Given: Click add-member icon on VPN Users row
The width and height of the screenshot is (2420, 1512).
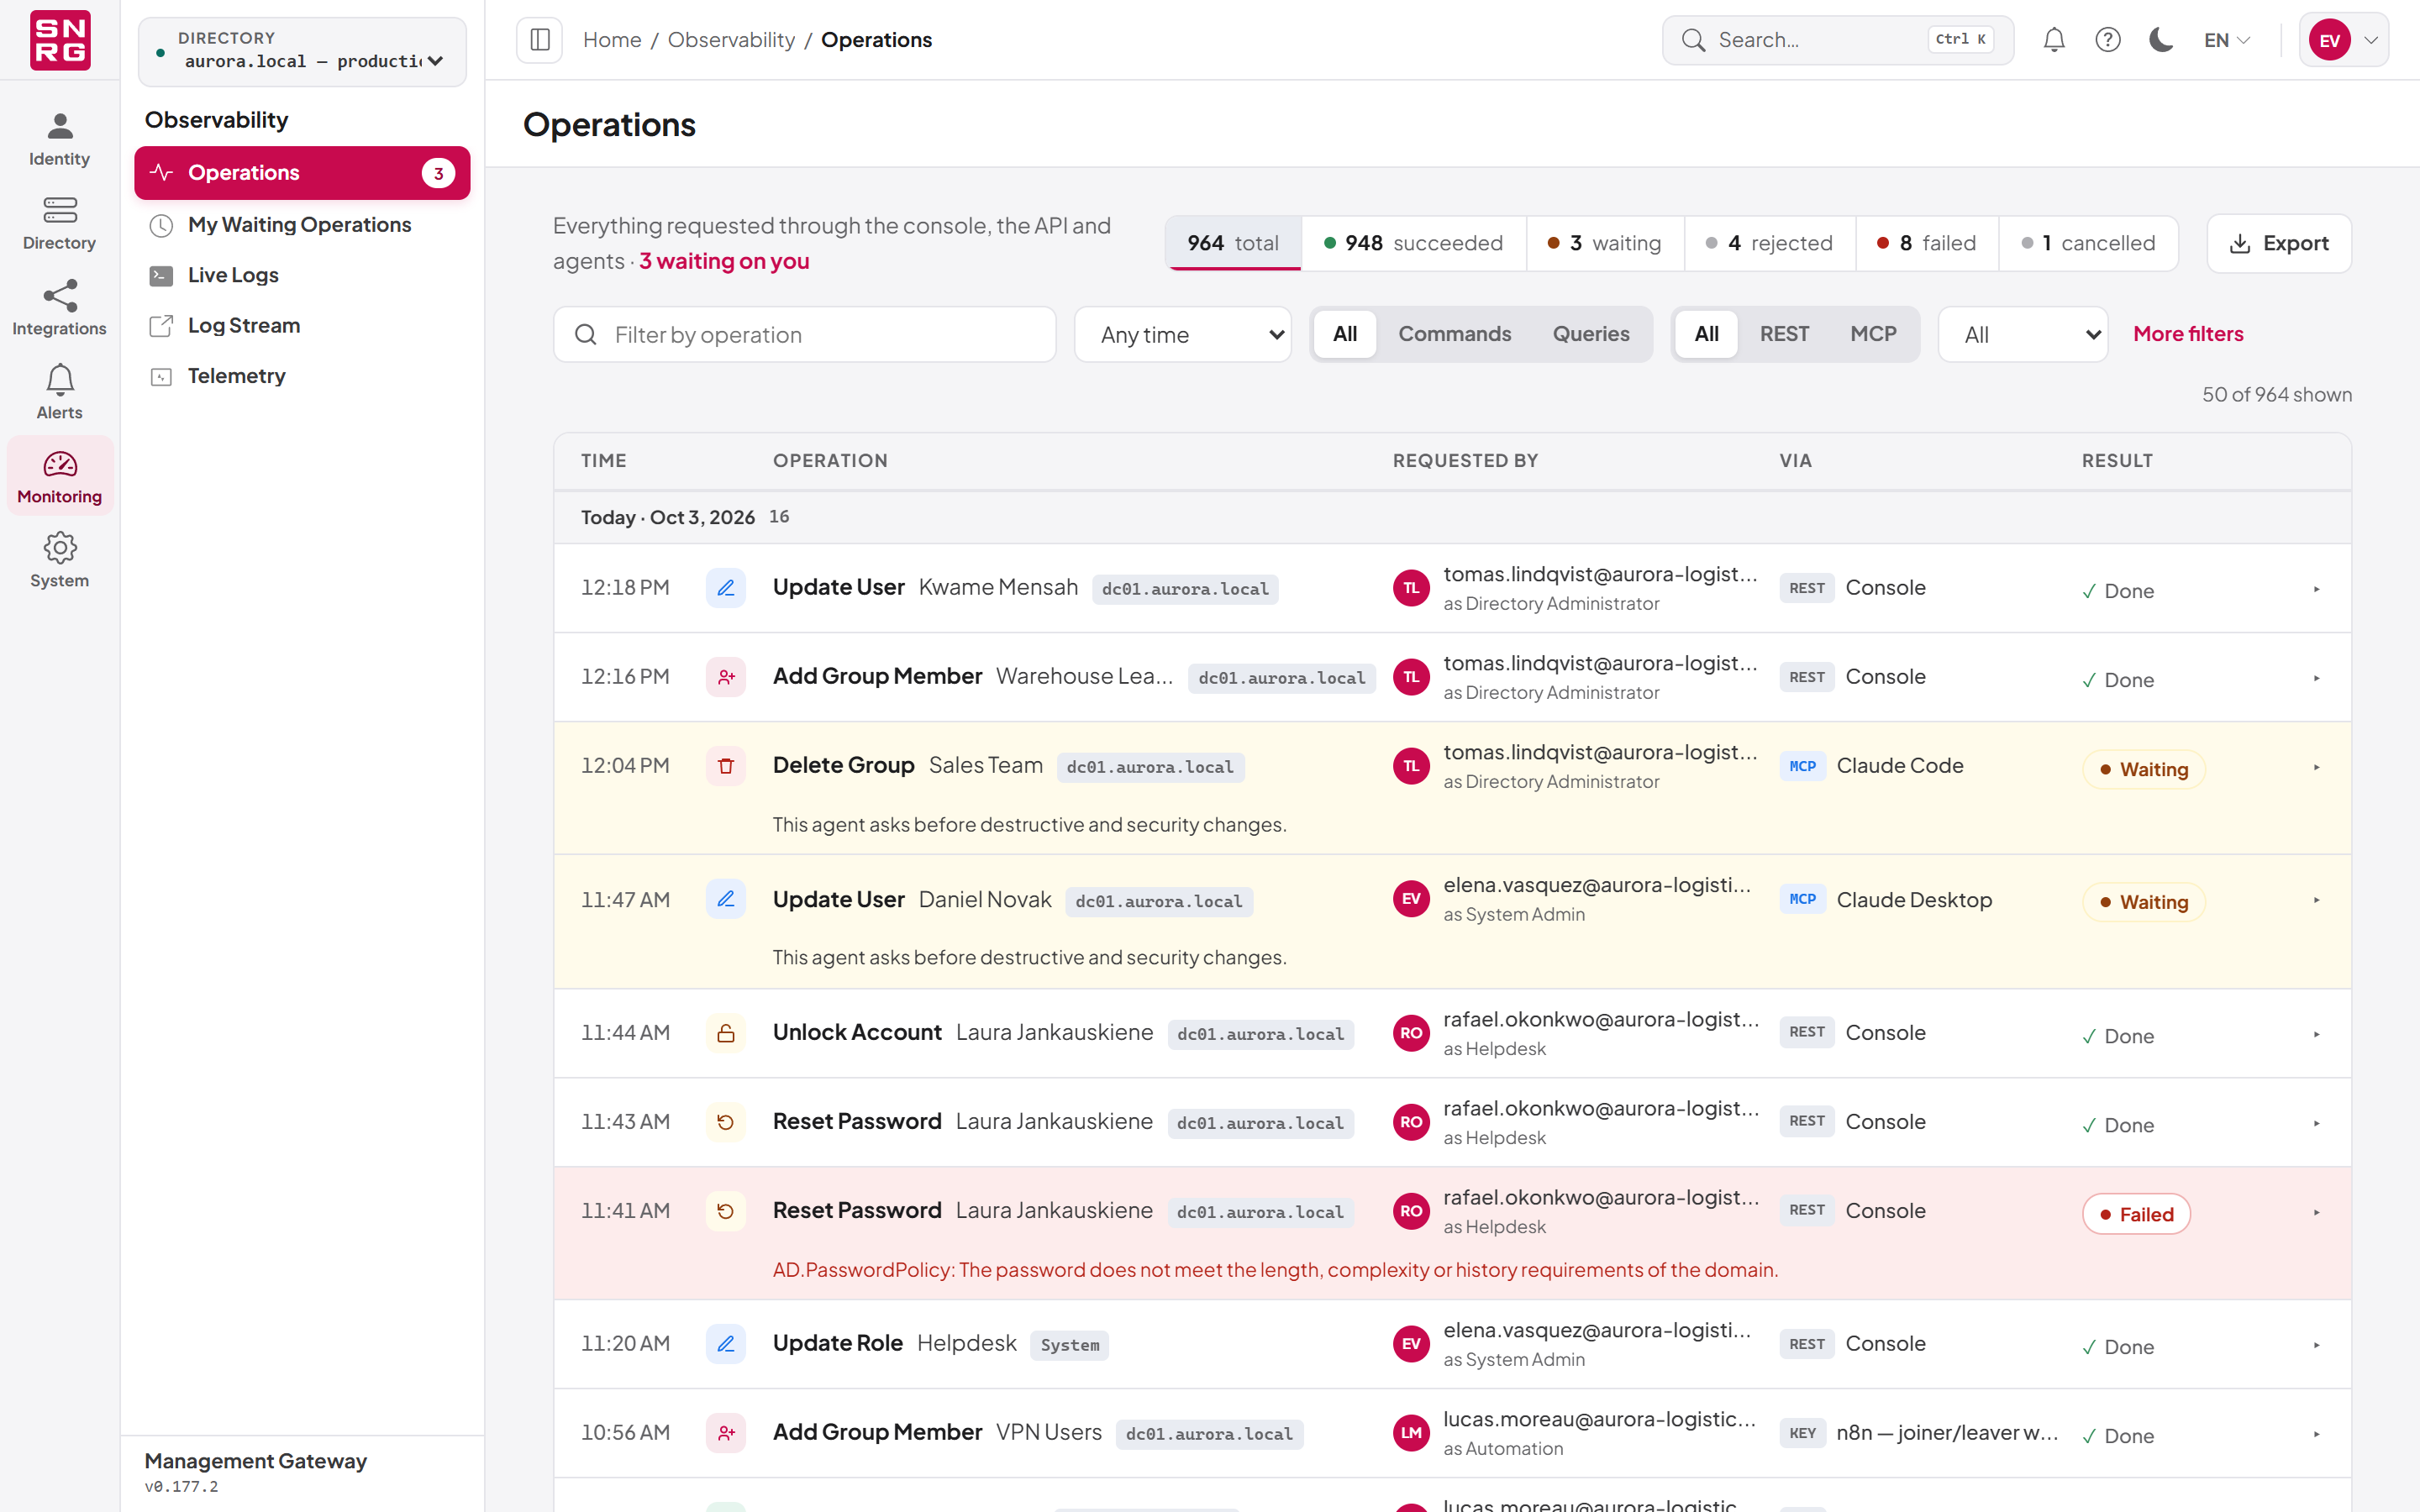Looking at the screenshot, I should point(726,1433).
